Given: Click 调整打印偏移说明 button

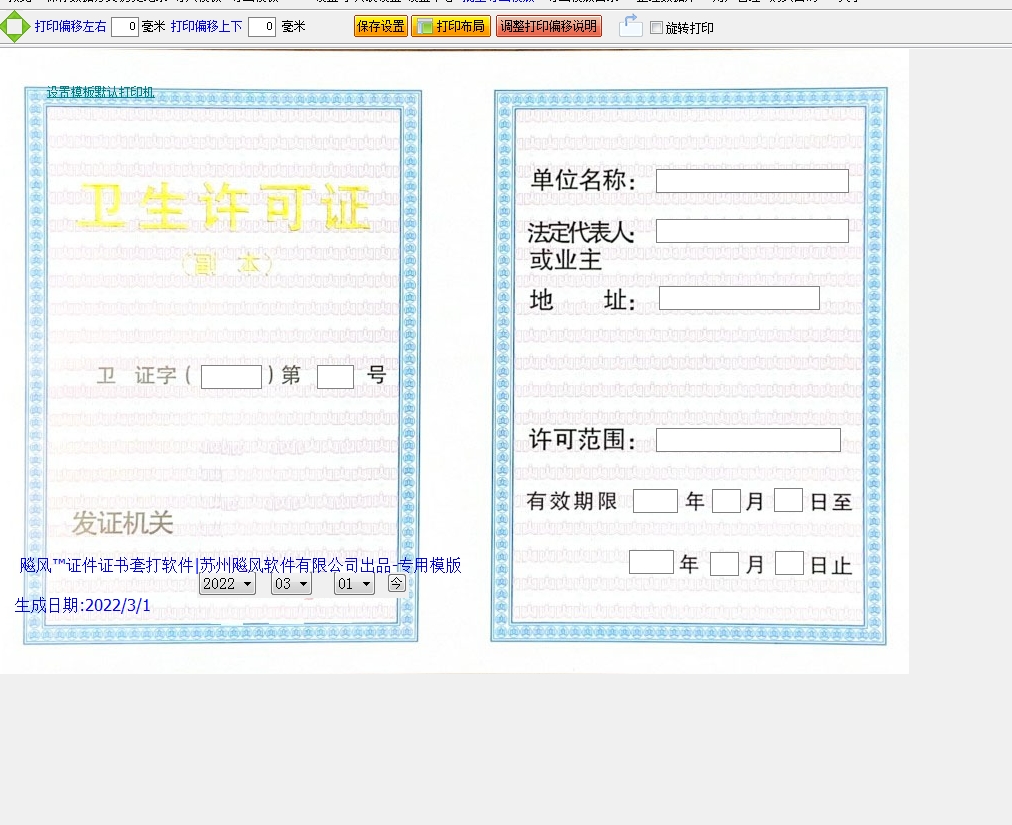Looking at the screenshot, I should (548, 27).
